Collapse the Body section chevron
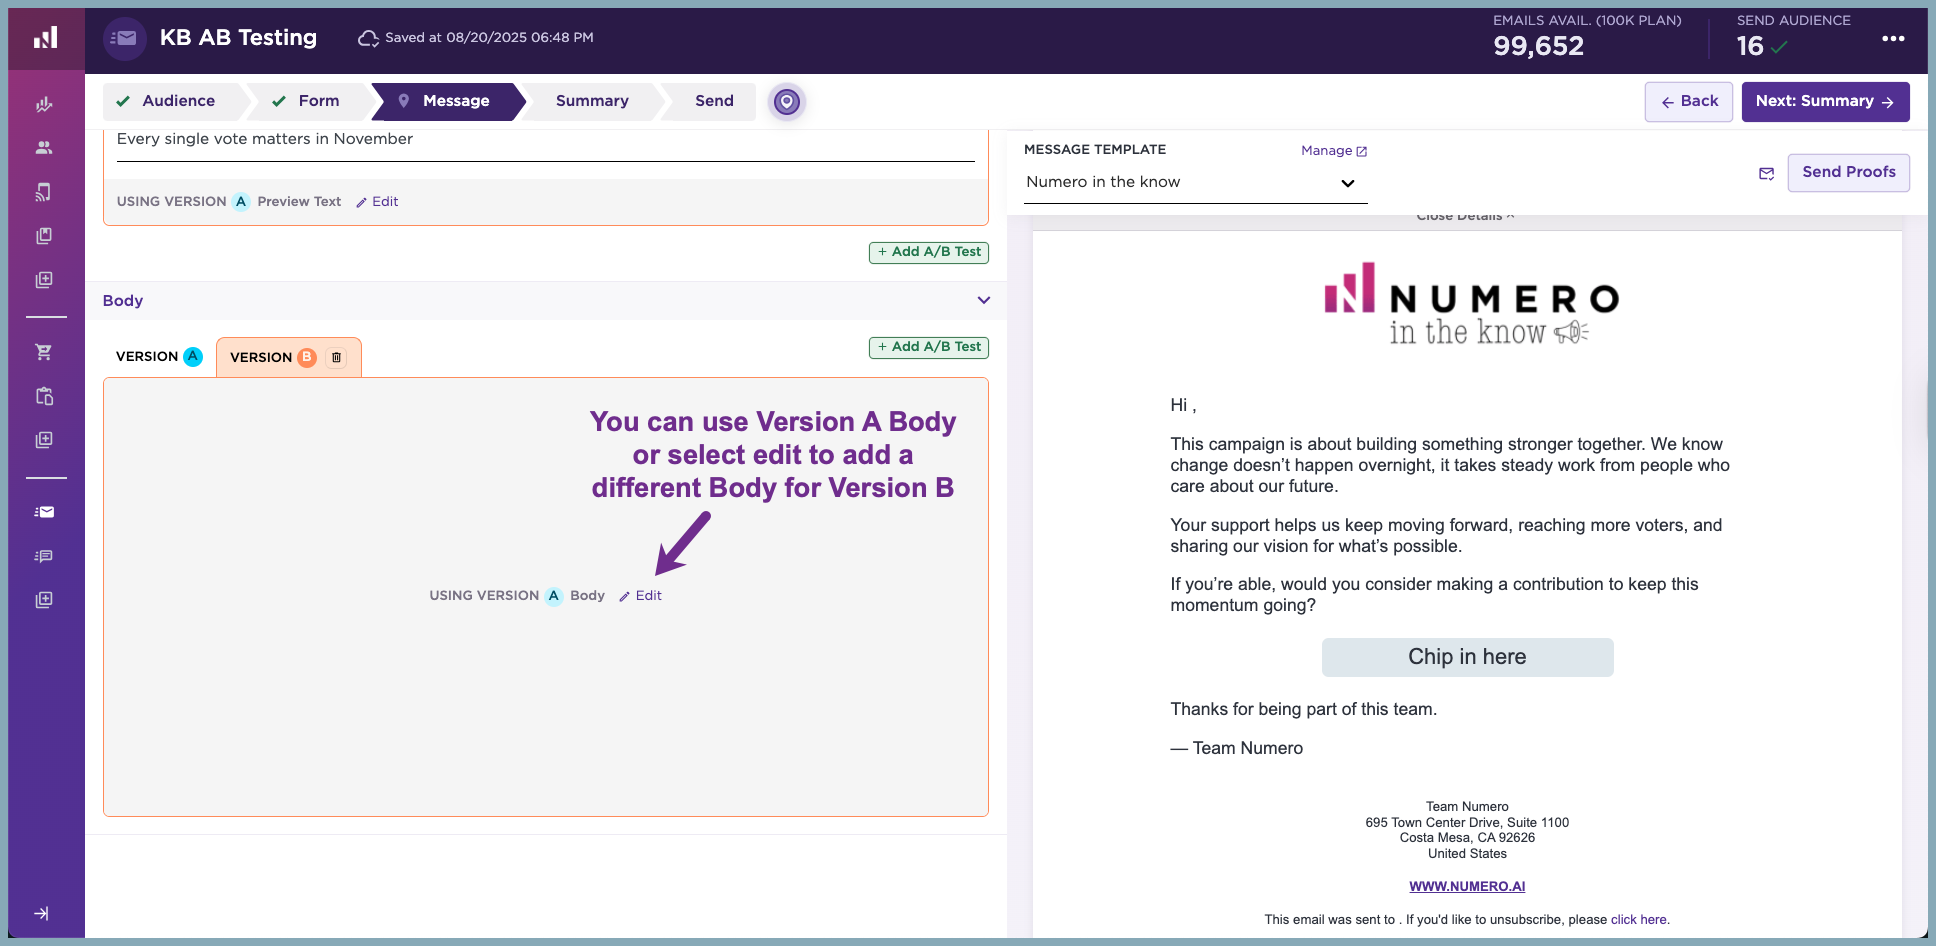 click(984, 300)
